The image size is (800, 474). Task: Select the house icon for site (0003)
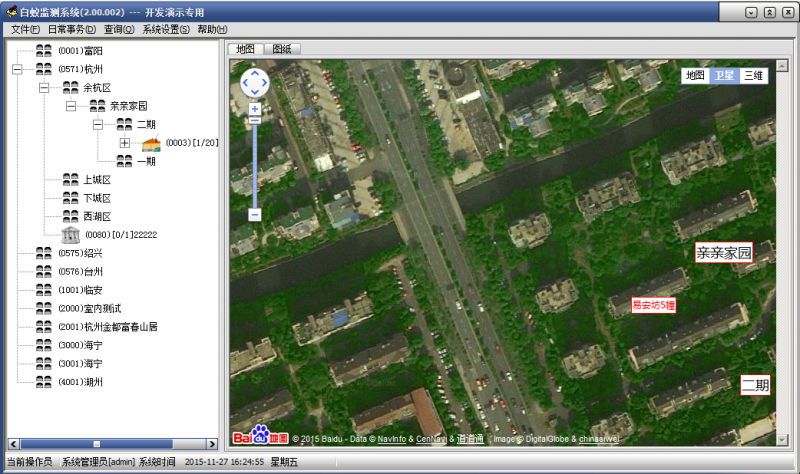pyautogui.click(x=151, y=143)
